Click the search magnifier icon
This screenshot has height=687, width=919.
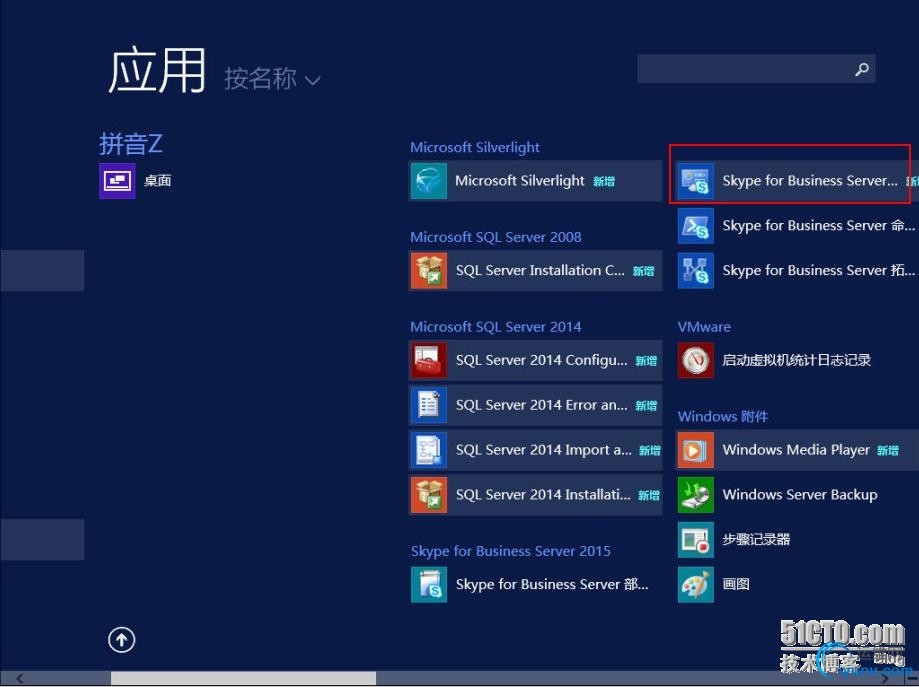pyautogui.click(x=862, y=69)
